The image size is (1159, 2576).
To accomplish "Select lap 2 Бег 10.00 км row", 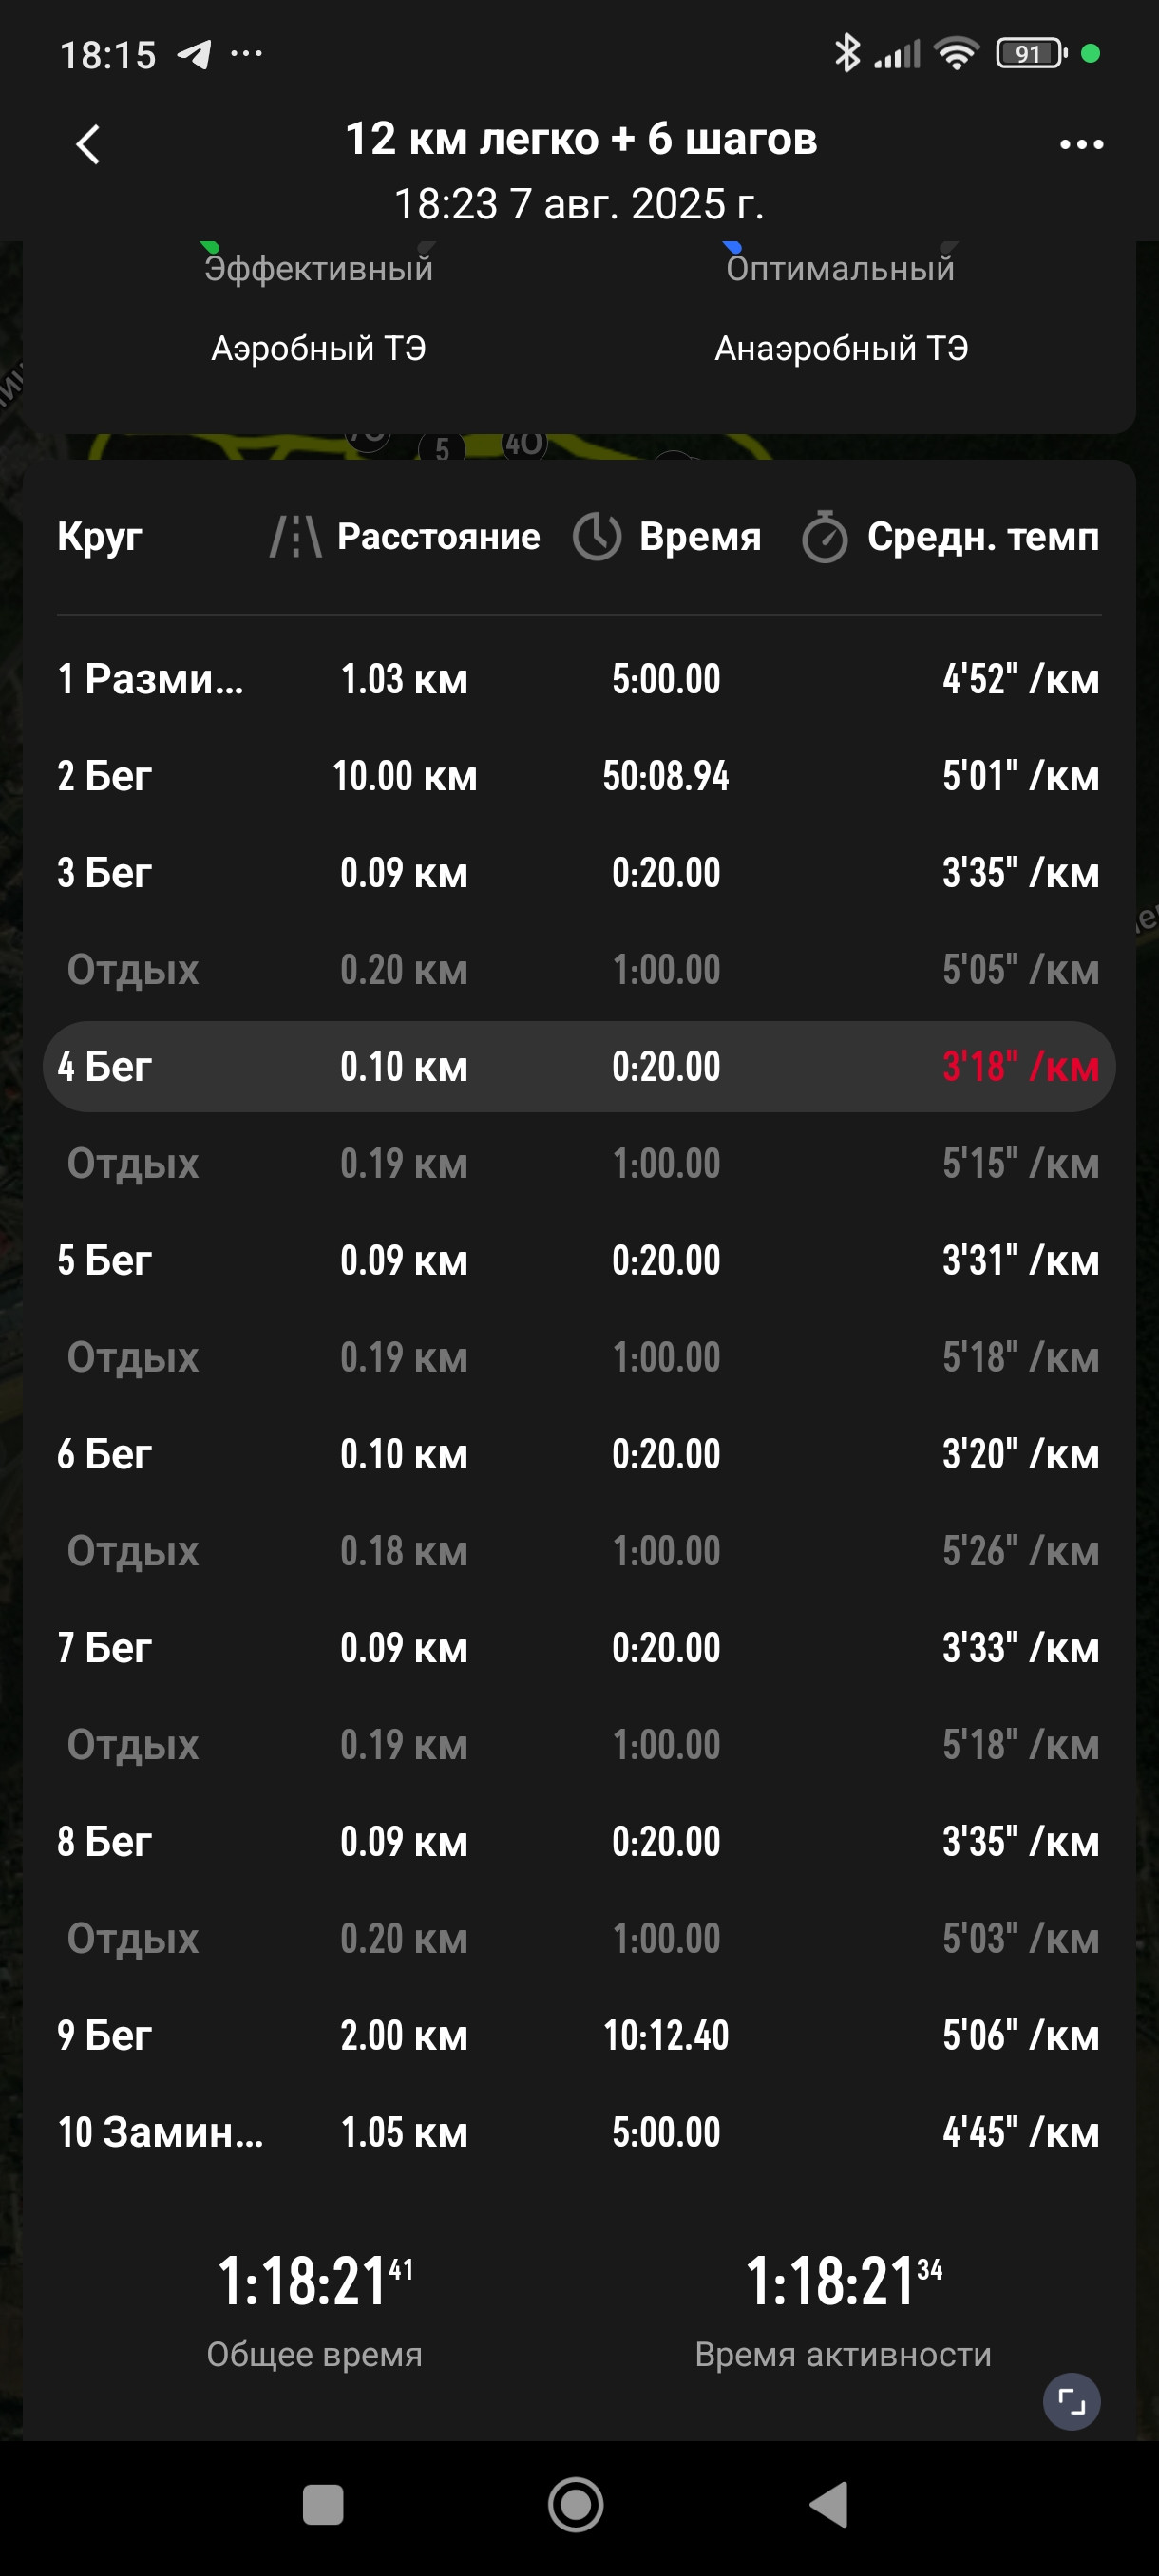I will (x=579, y=776).
